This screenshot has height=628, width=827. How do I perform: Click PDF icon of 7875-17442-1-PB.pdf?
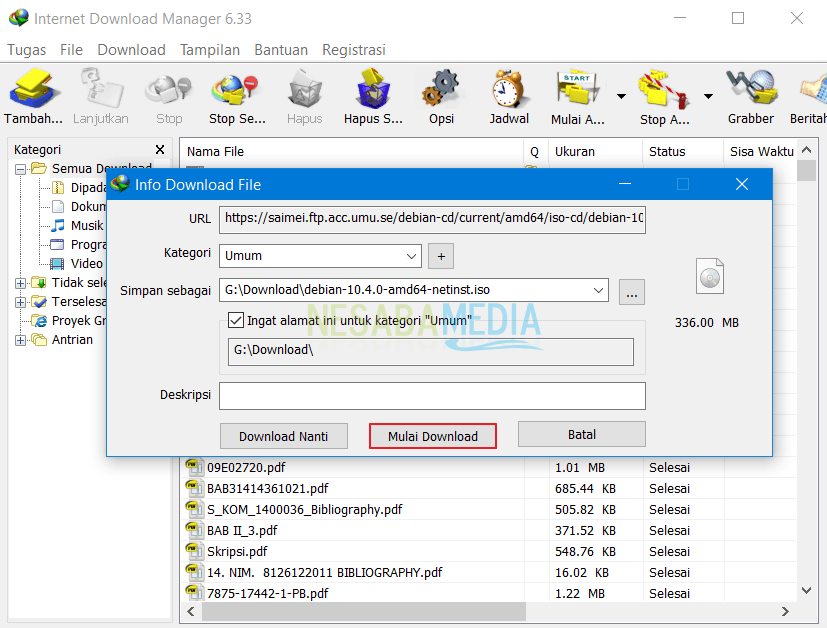(194, 593)
